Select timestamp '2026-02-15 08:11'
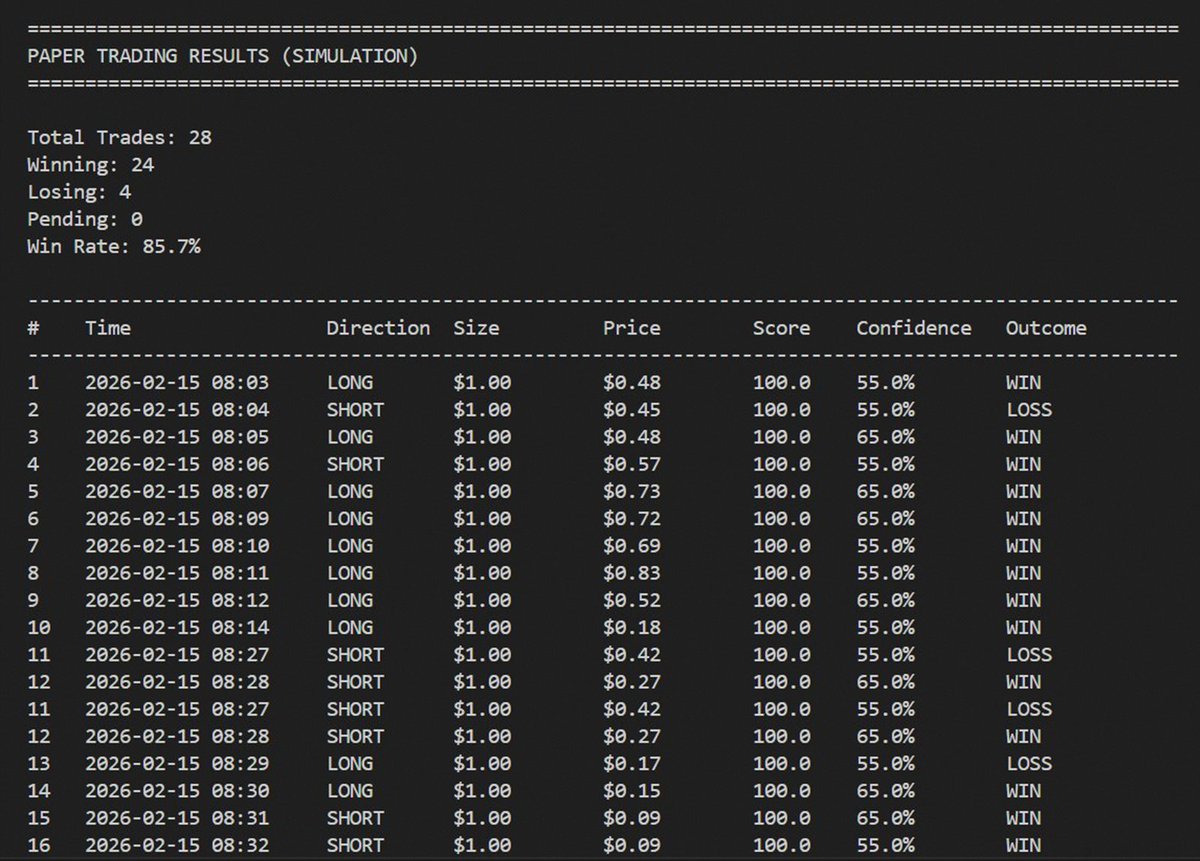The width and height of the screenshot is (1200, 861). pyautogui.click(x=177, y=573)
